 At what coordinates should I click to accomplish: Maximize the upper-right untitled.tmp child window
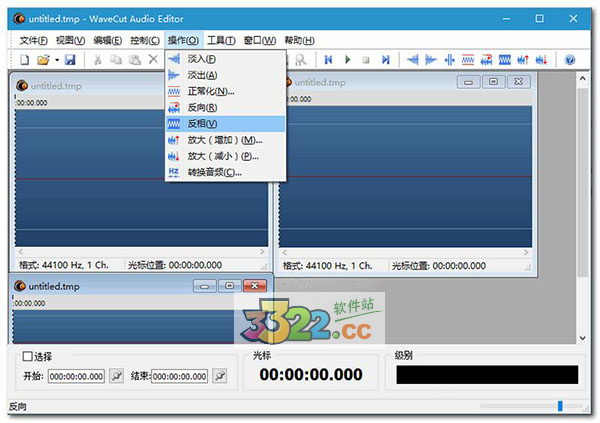coord(494,82)
